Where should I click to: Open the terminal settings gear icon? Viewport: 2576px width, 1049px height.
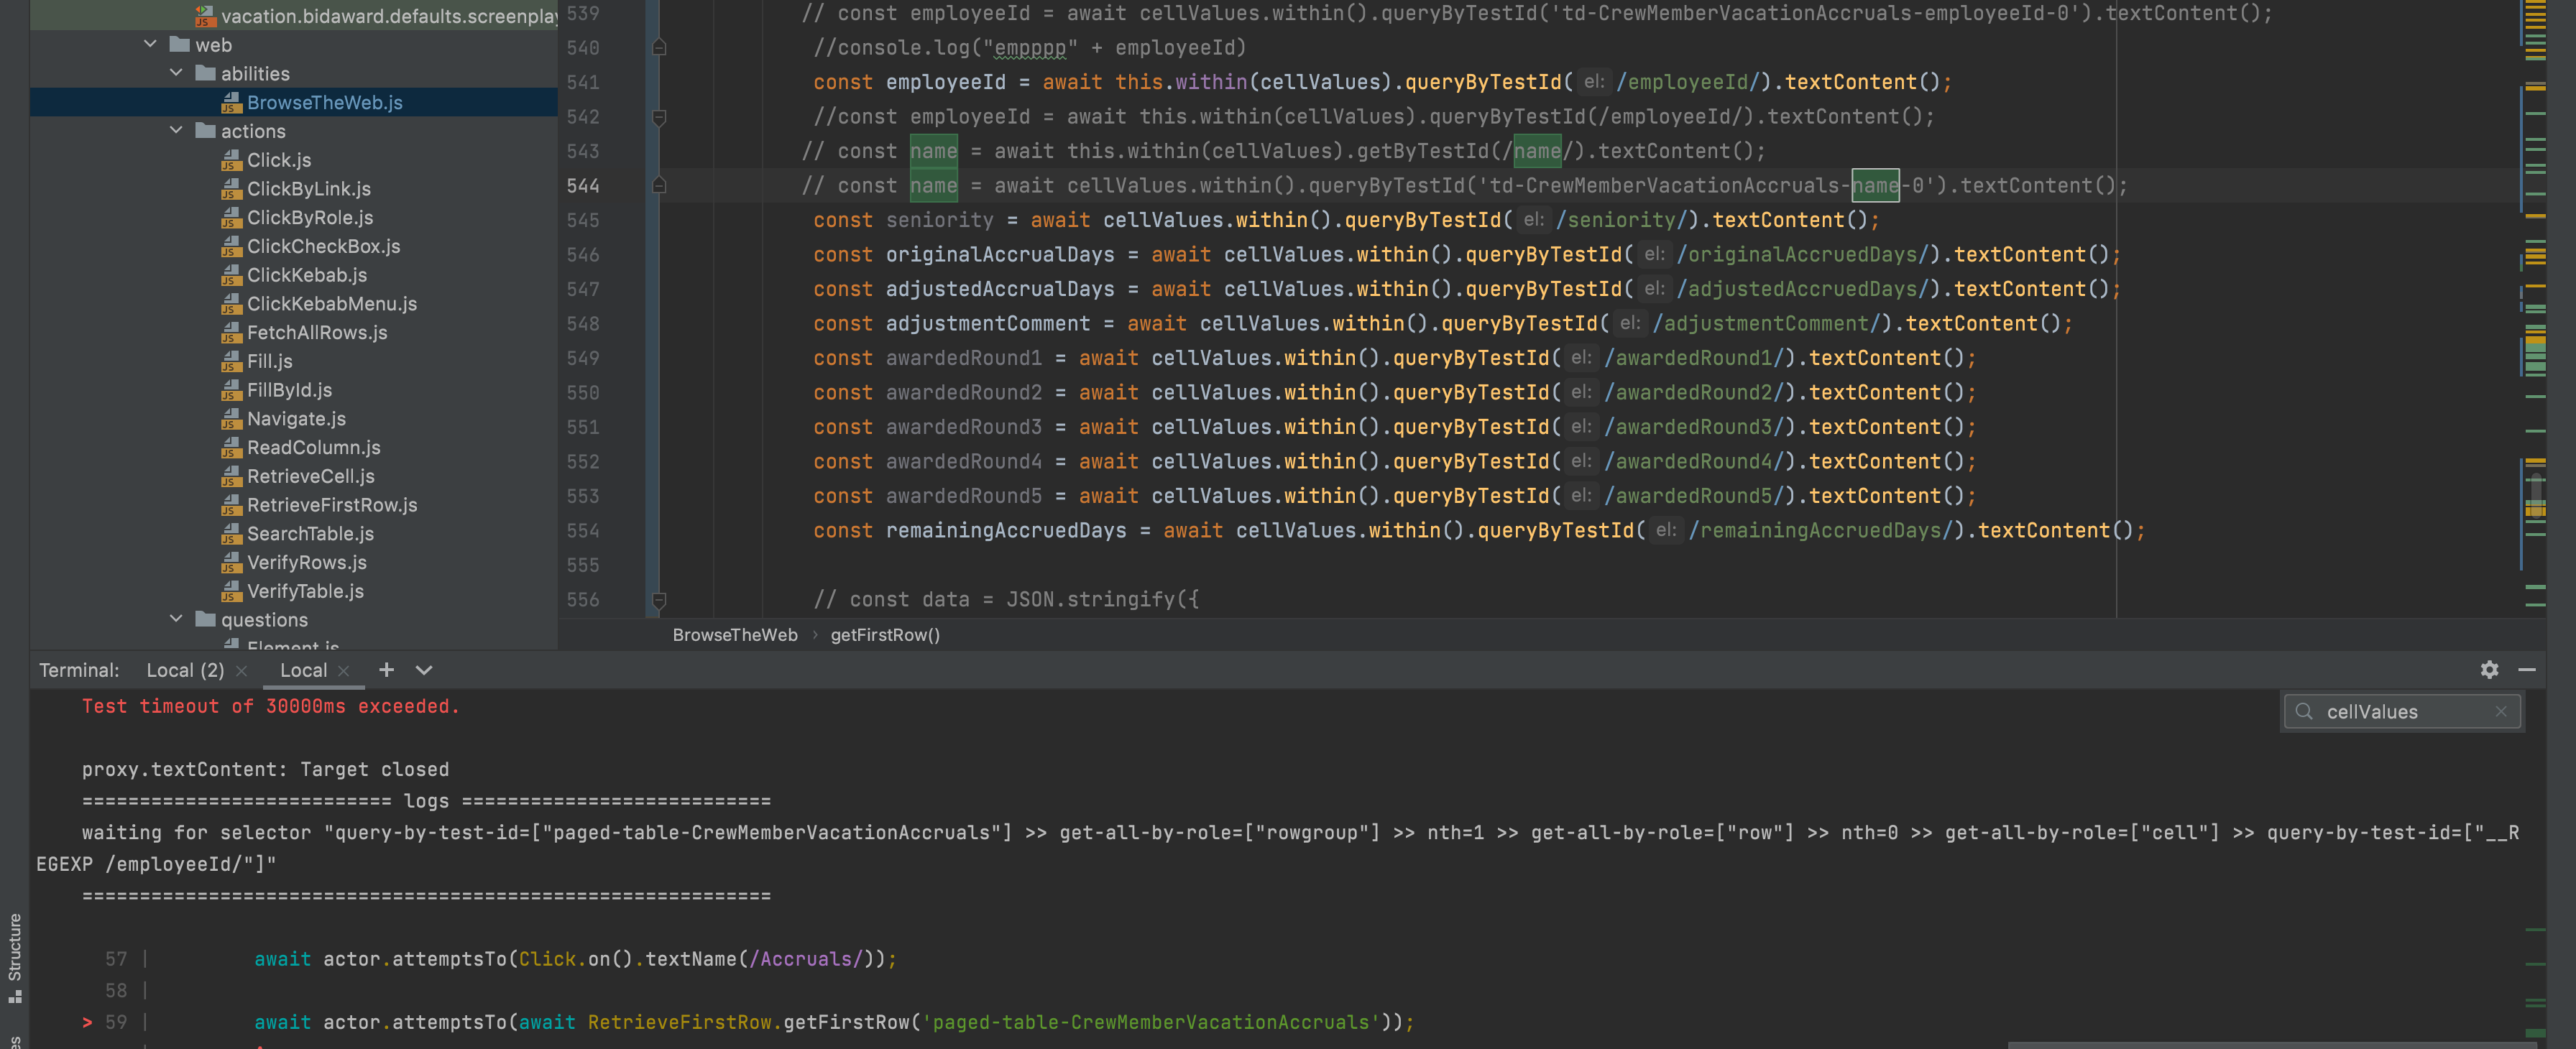click(2488, 670)
